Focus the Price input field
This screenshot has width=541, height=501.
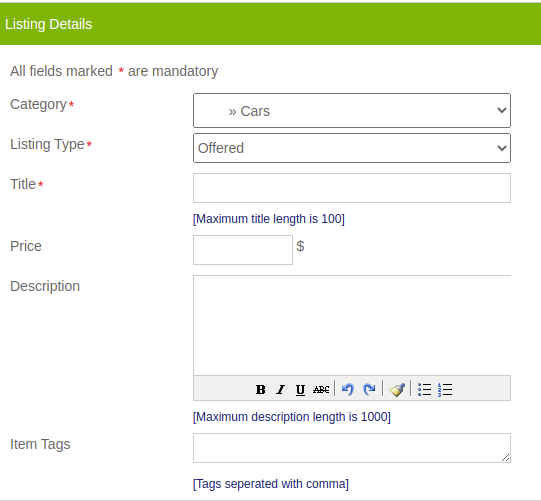(x=243, y=250)
